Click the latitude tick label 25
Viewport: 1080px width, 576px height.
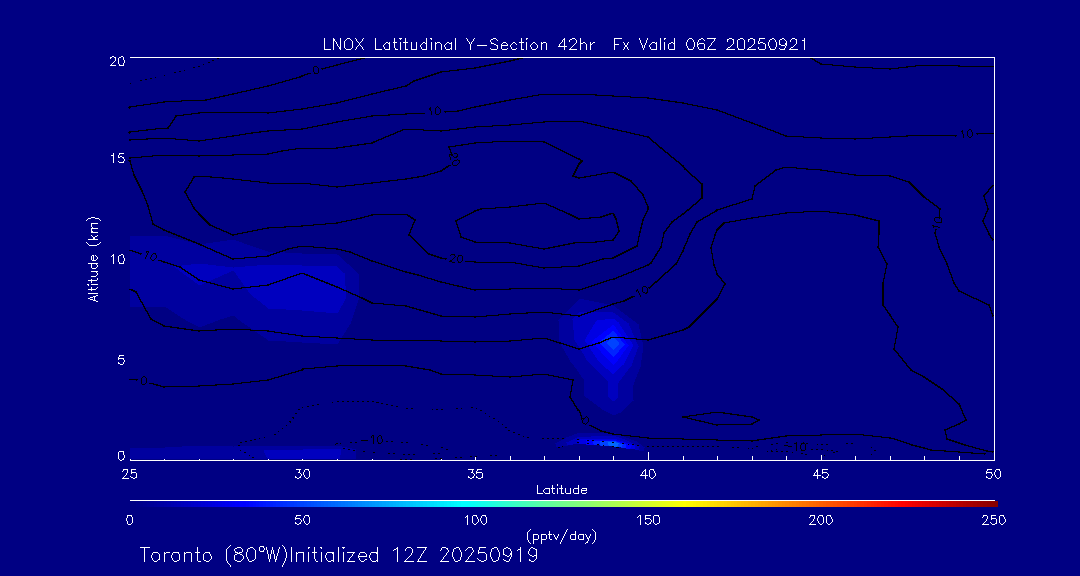[x=129, y=474]
